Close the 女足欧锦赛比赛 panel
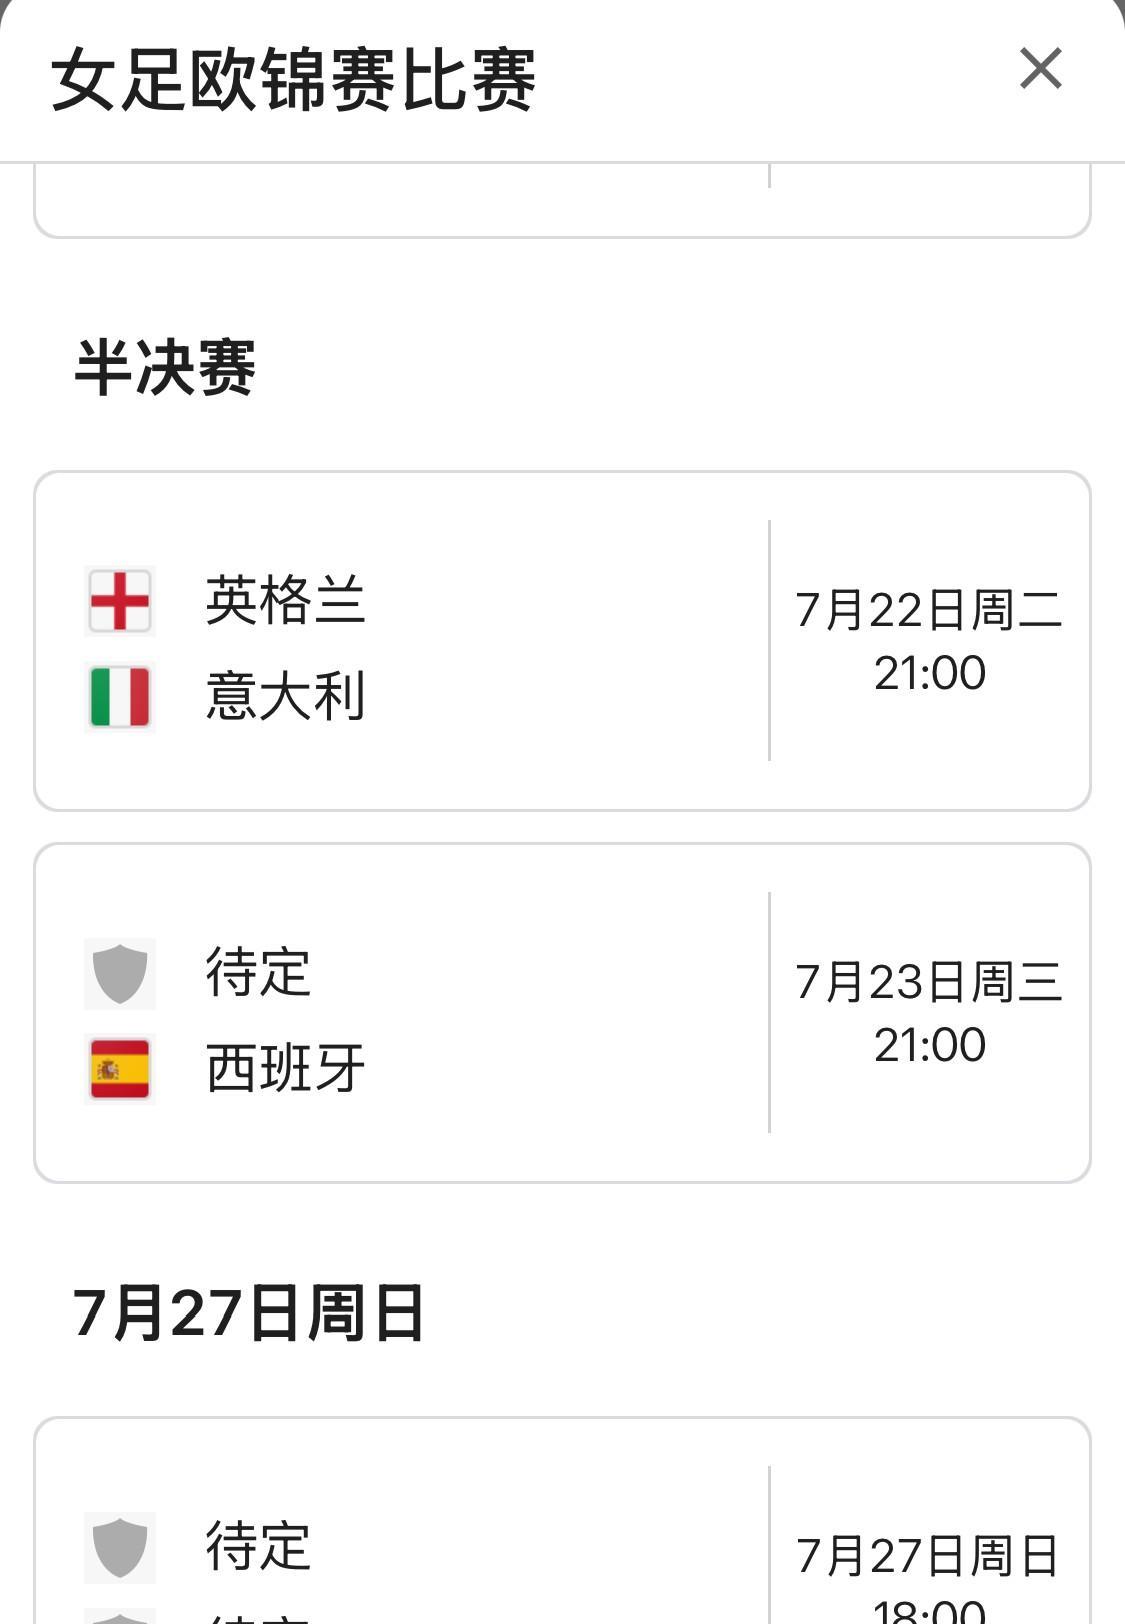The height and width of the screenshot is (1624, 1125). (1040, 69)
